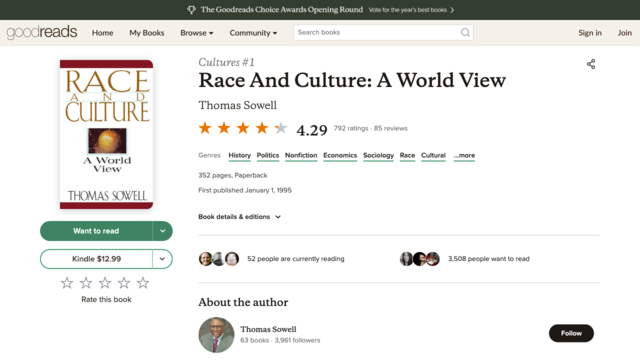
Task: Click the orange average rating stars
Action: [243, 128]
